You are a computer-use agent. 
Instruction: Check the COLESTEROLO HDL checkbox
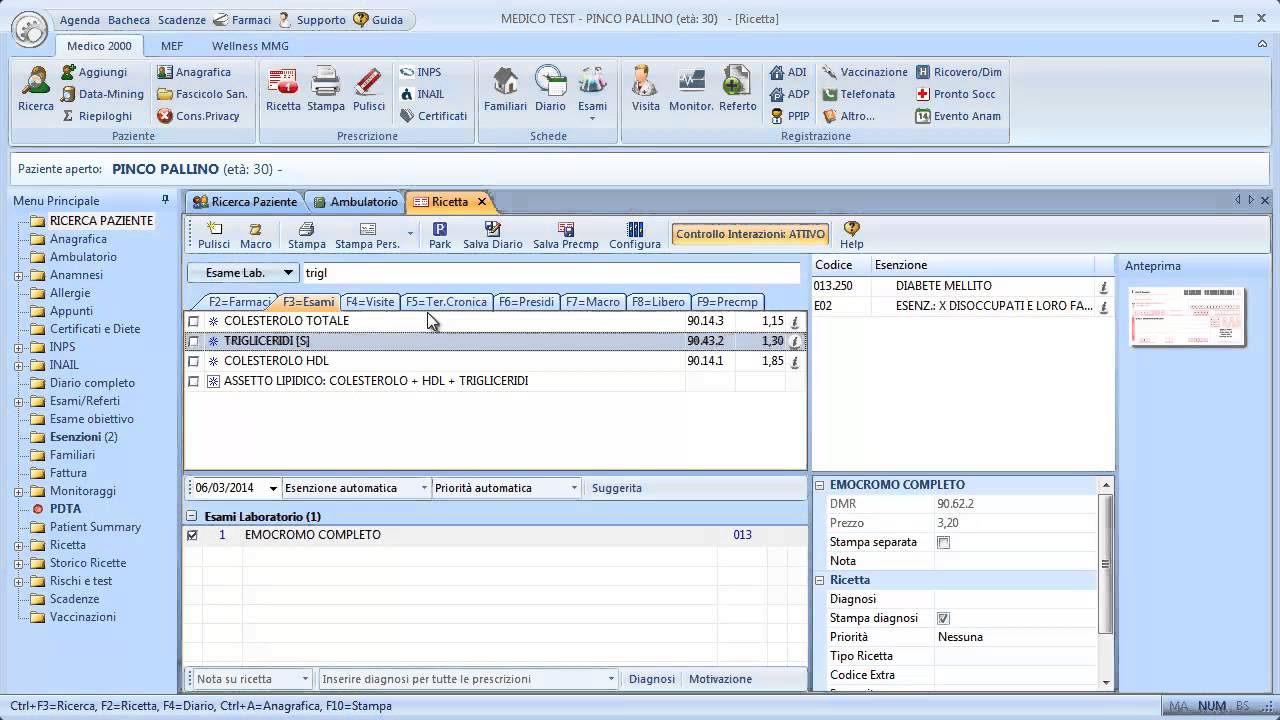tap(194, 361)
